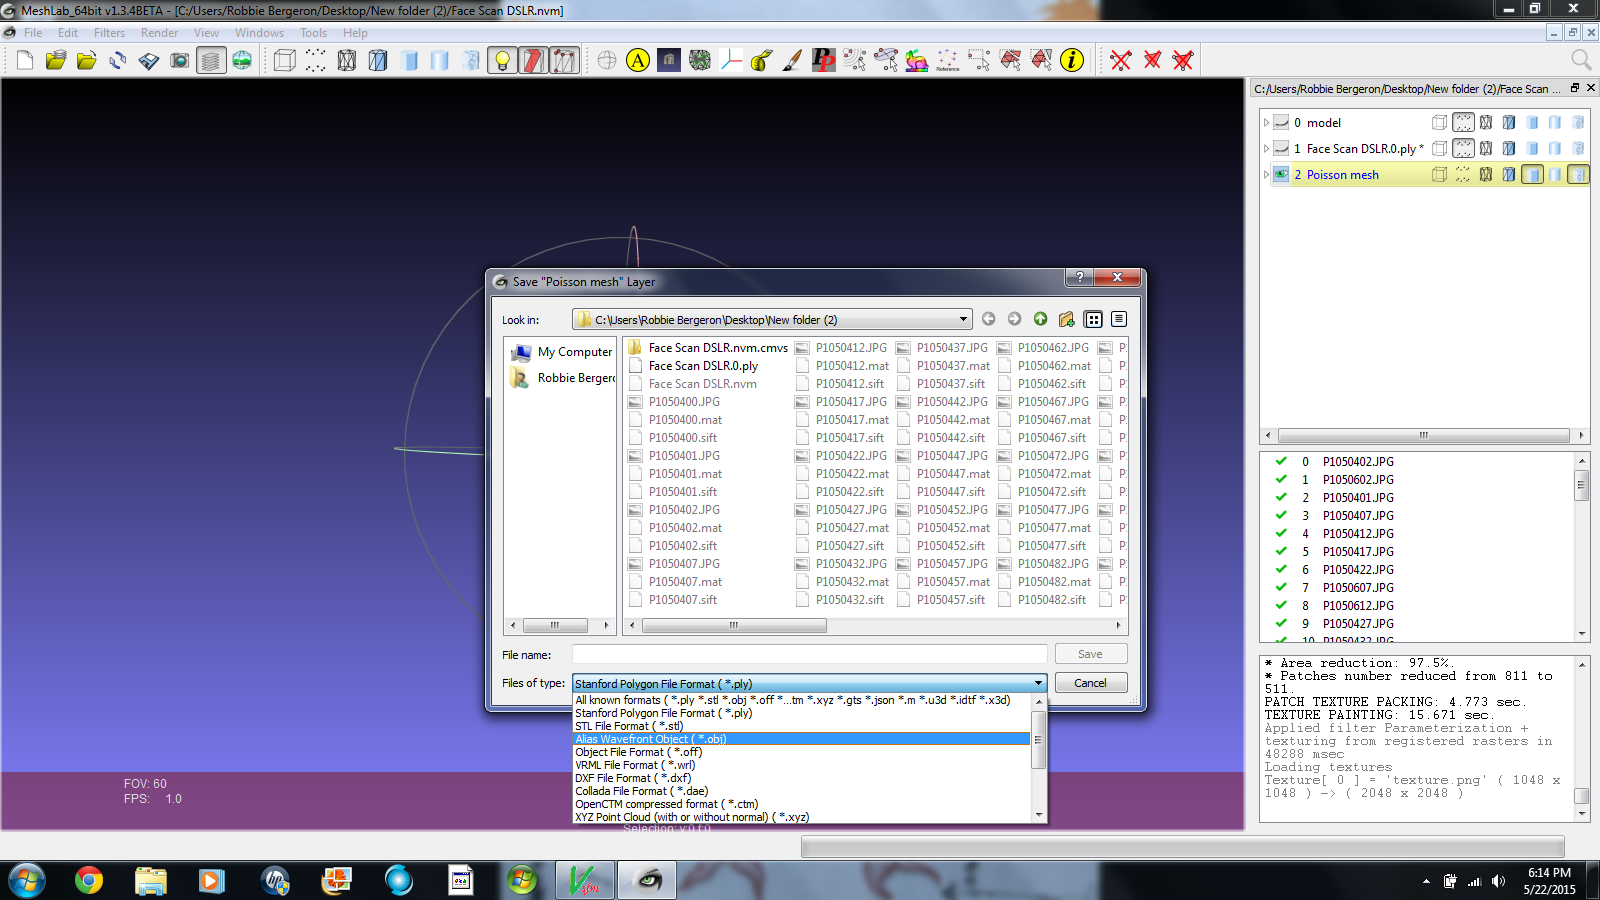Click Delete Selected Vertices red X icon
This screenshot has height=900, width=1600.
point(1121,61)
